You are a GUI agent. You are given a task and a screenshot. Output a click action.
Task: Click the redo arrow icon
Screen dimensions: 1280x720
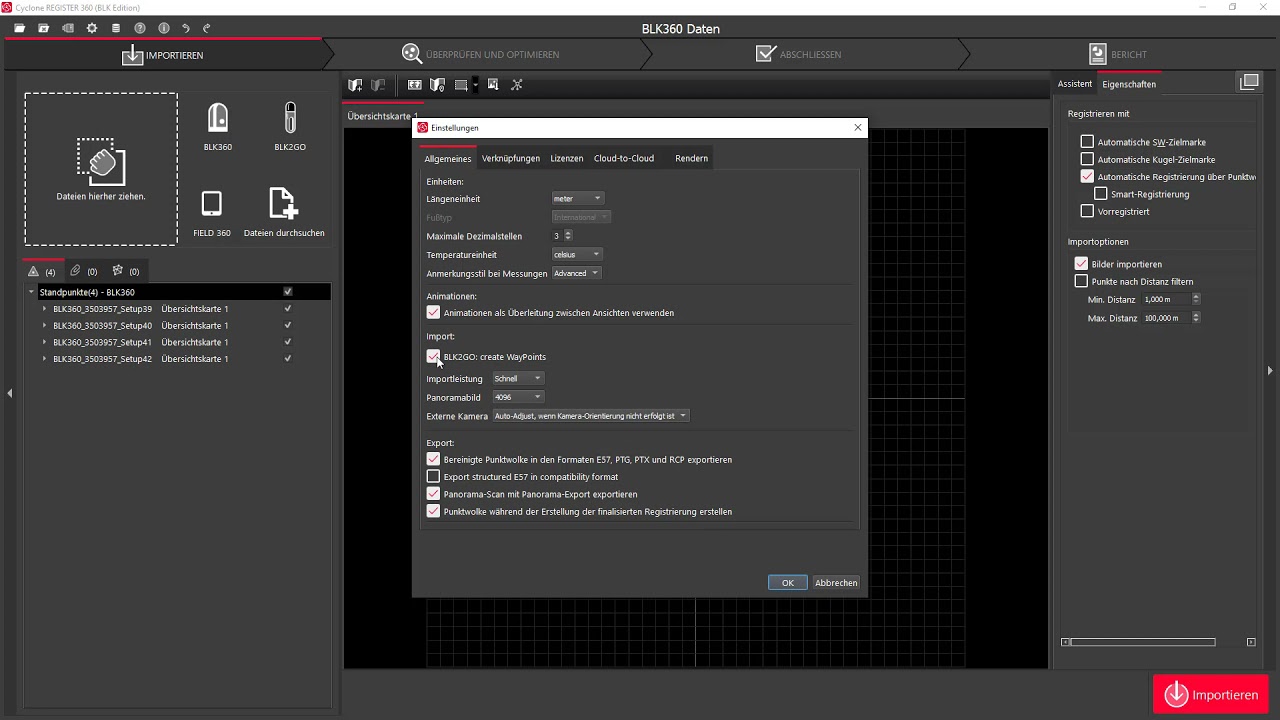click(x=207, y=28)
